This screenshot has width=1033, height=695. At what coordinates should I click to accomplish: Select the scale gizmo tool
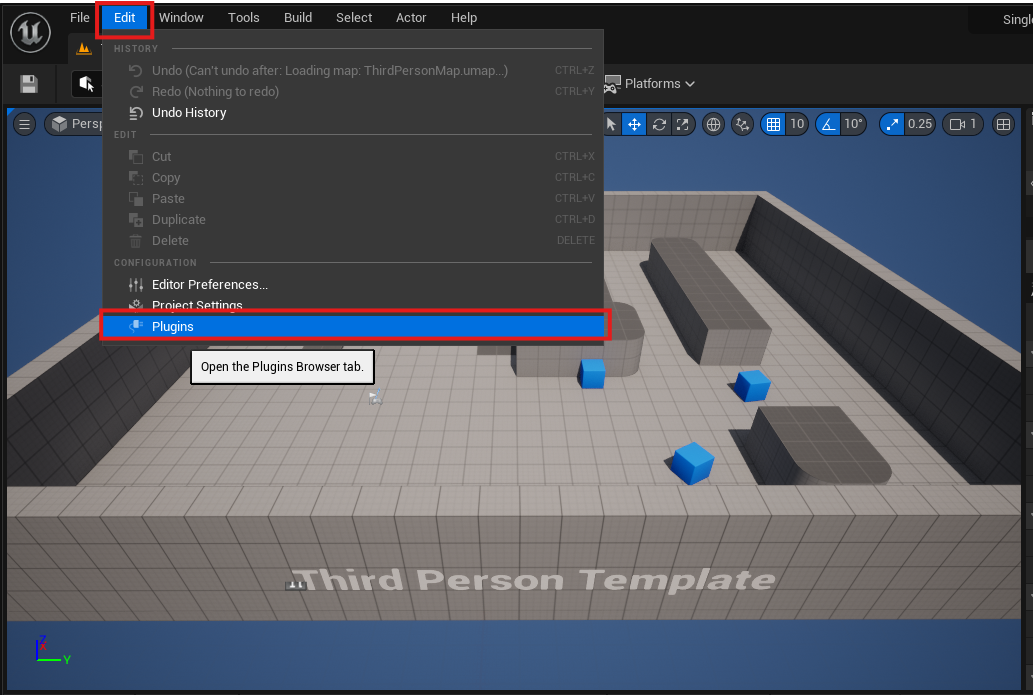[x=683, y=124]
